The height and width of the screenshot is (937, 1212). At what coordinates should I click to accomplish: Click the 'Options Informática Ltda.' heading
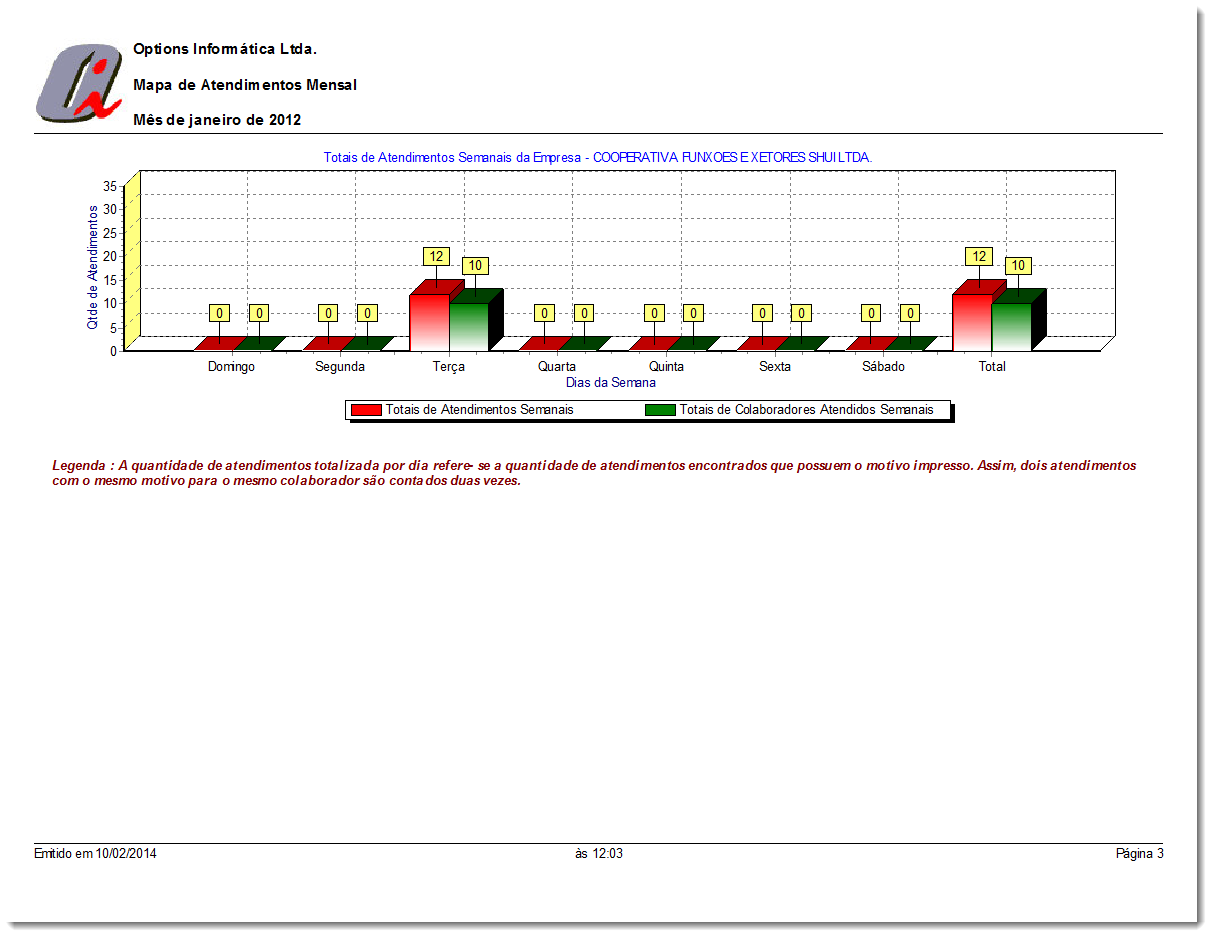[x=225, y=49]
